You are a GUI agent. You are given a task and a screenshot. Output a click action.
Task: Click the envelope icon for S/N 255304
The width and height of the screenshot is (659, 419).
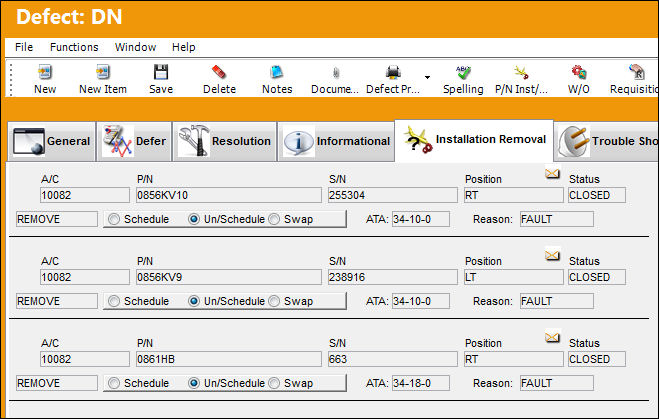tap(552, 173)
